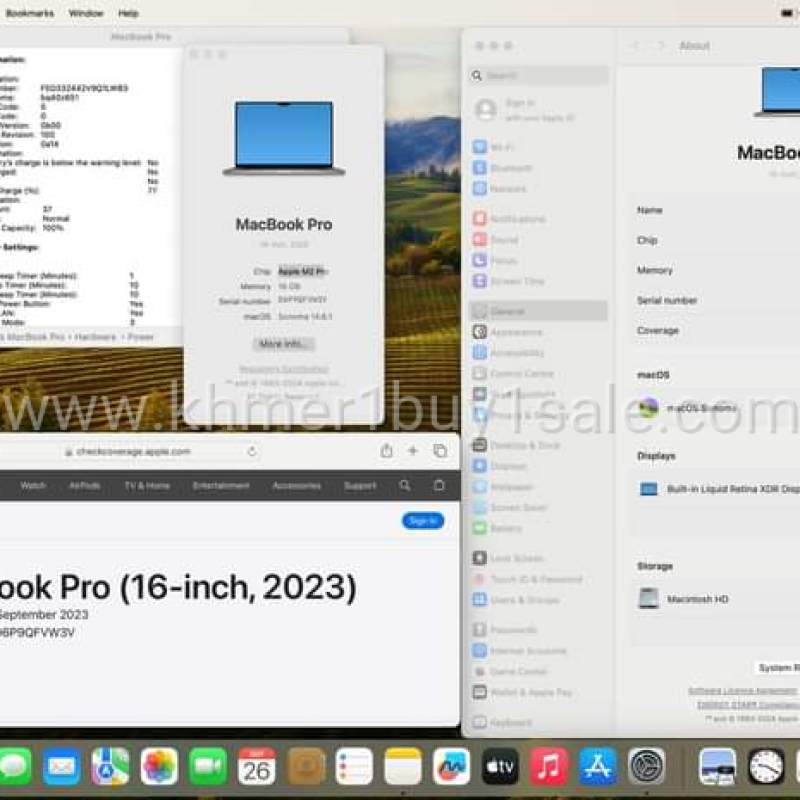Click TV & Home in Apple navigation
Screen dimensions: 800x800
(147, 485)
